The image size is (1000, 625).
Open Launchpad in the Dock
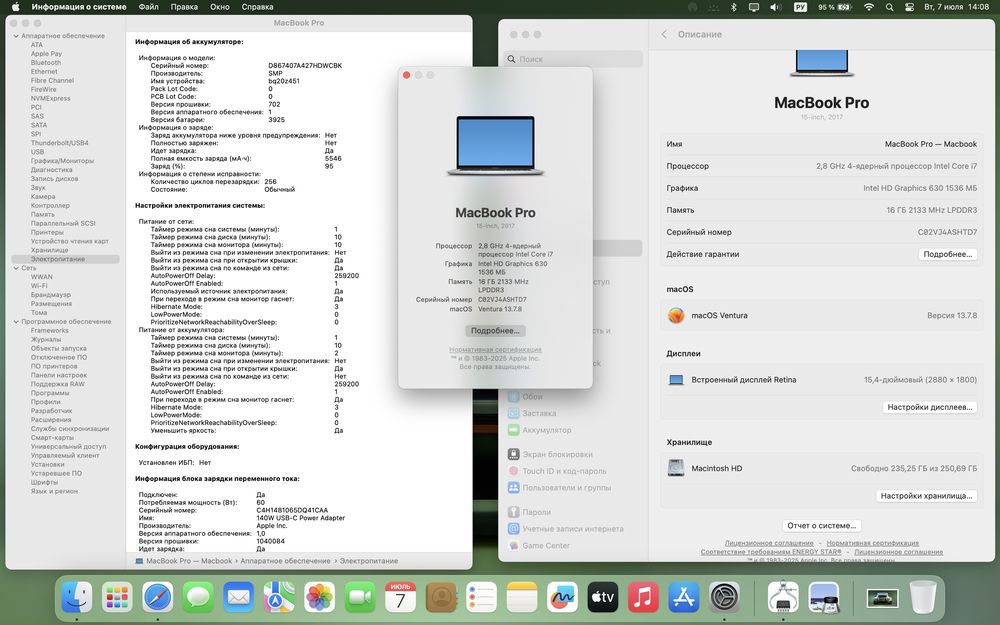[x=117, y=597]
